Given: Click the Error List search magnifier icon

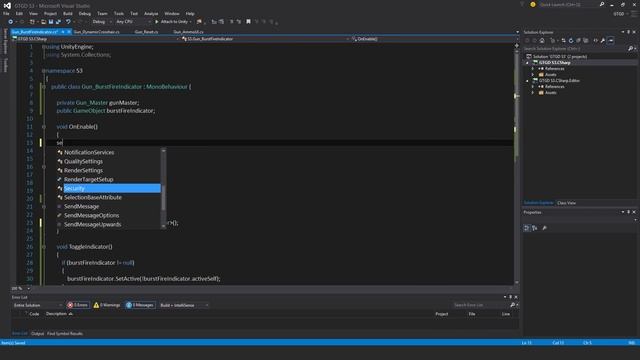Looking at the screenshot, I should (x=513, y=305).
